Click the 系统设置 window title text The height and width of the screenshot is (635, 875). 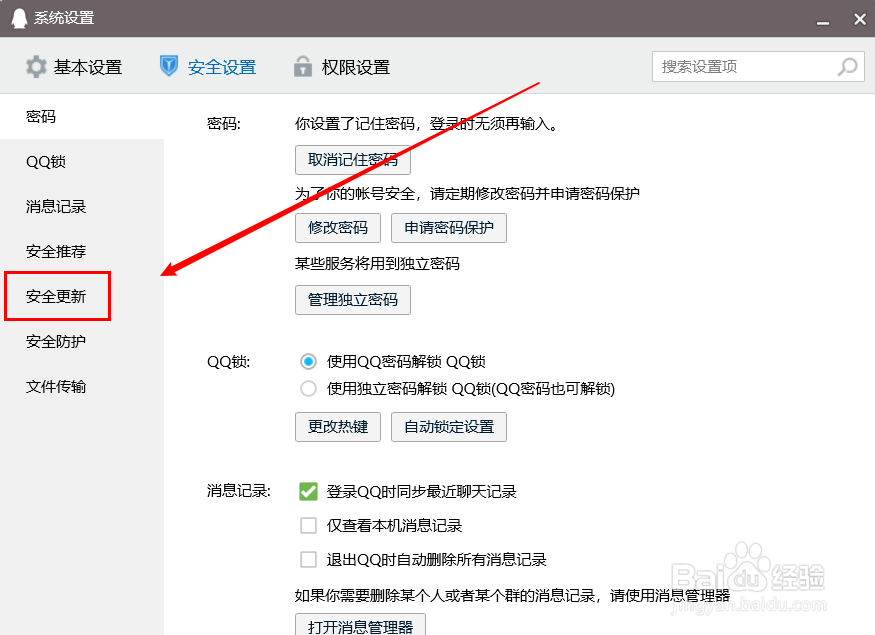coord(64,18)
